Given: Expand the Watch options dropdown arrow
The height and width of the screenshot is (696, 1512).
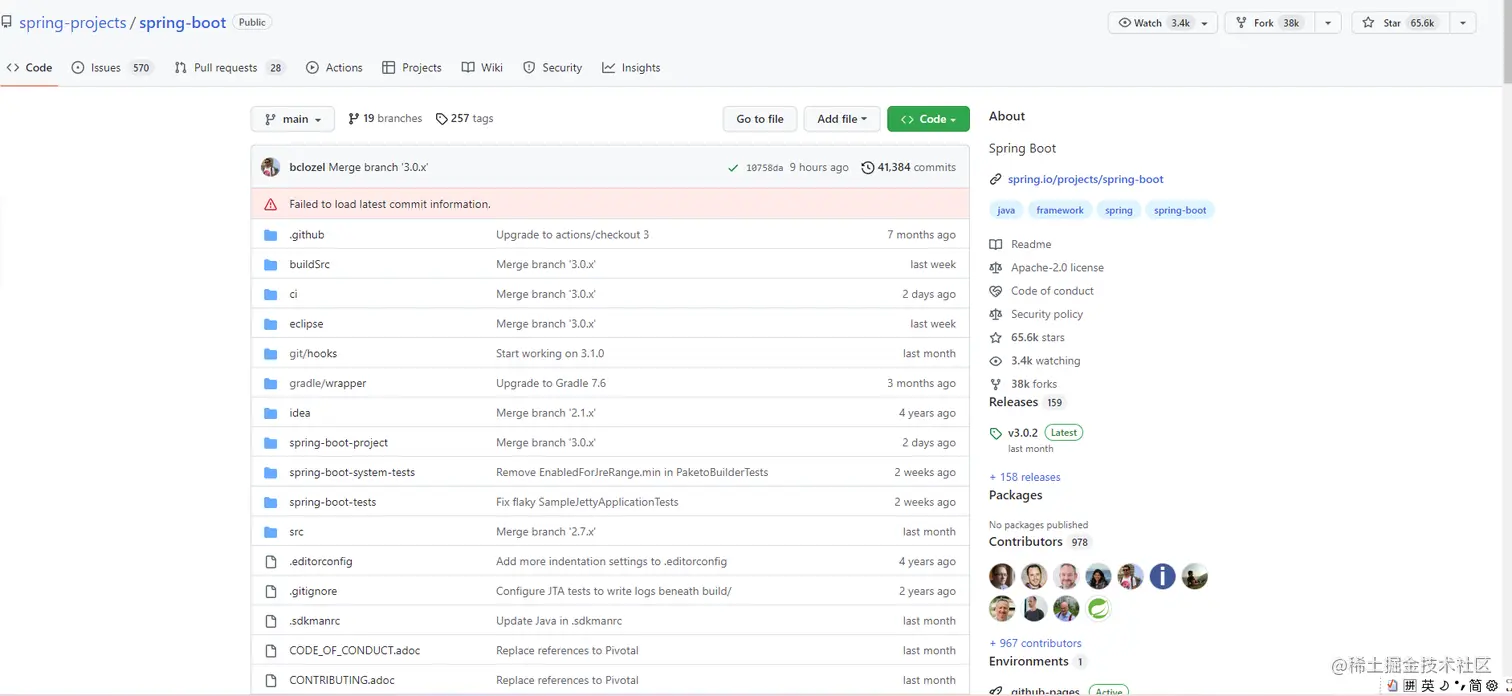Looking at the screenshot, I should pyautogui.click(x=1205, y=23).
